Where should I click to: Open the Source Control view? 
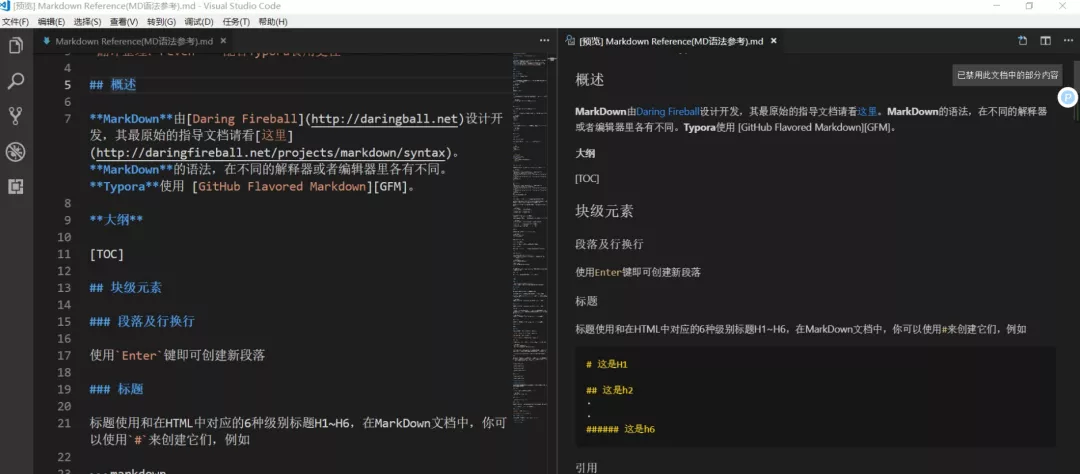[x=16, y=116]
